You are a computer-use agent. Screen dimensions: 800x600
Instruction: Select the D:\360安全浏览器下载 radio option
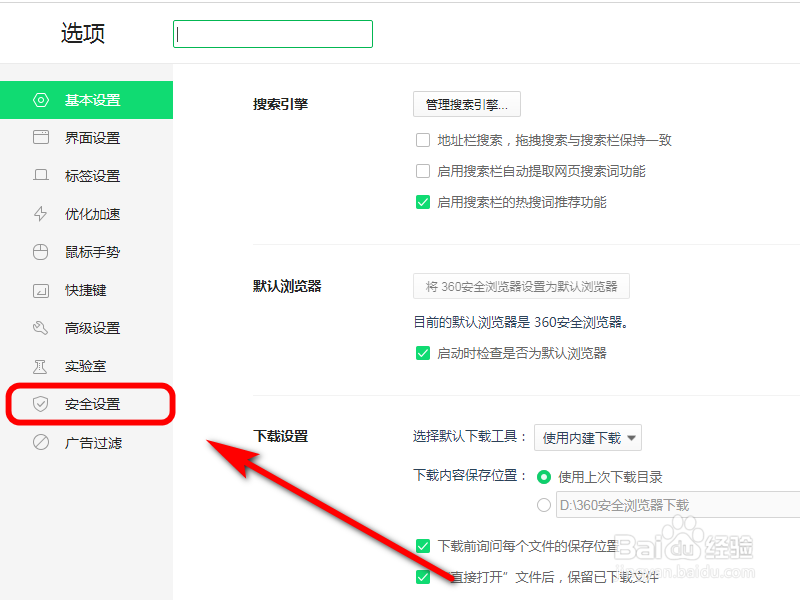tap(544, 505)
